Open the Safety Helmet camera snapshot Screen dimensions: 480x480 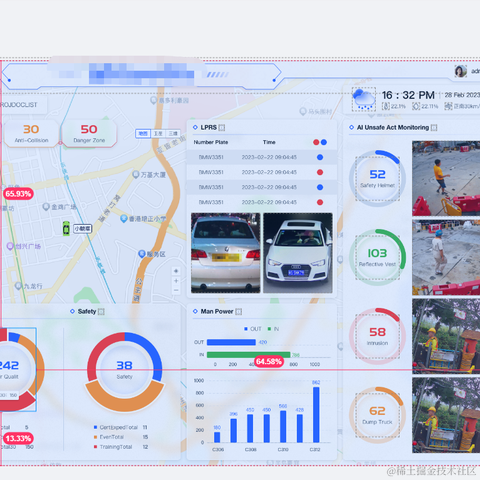coord(446,178)
